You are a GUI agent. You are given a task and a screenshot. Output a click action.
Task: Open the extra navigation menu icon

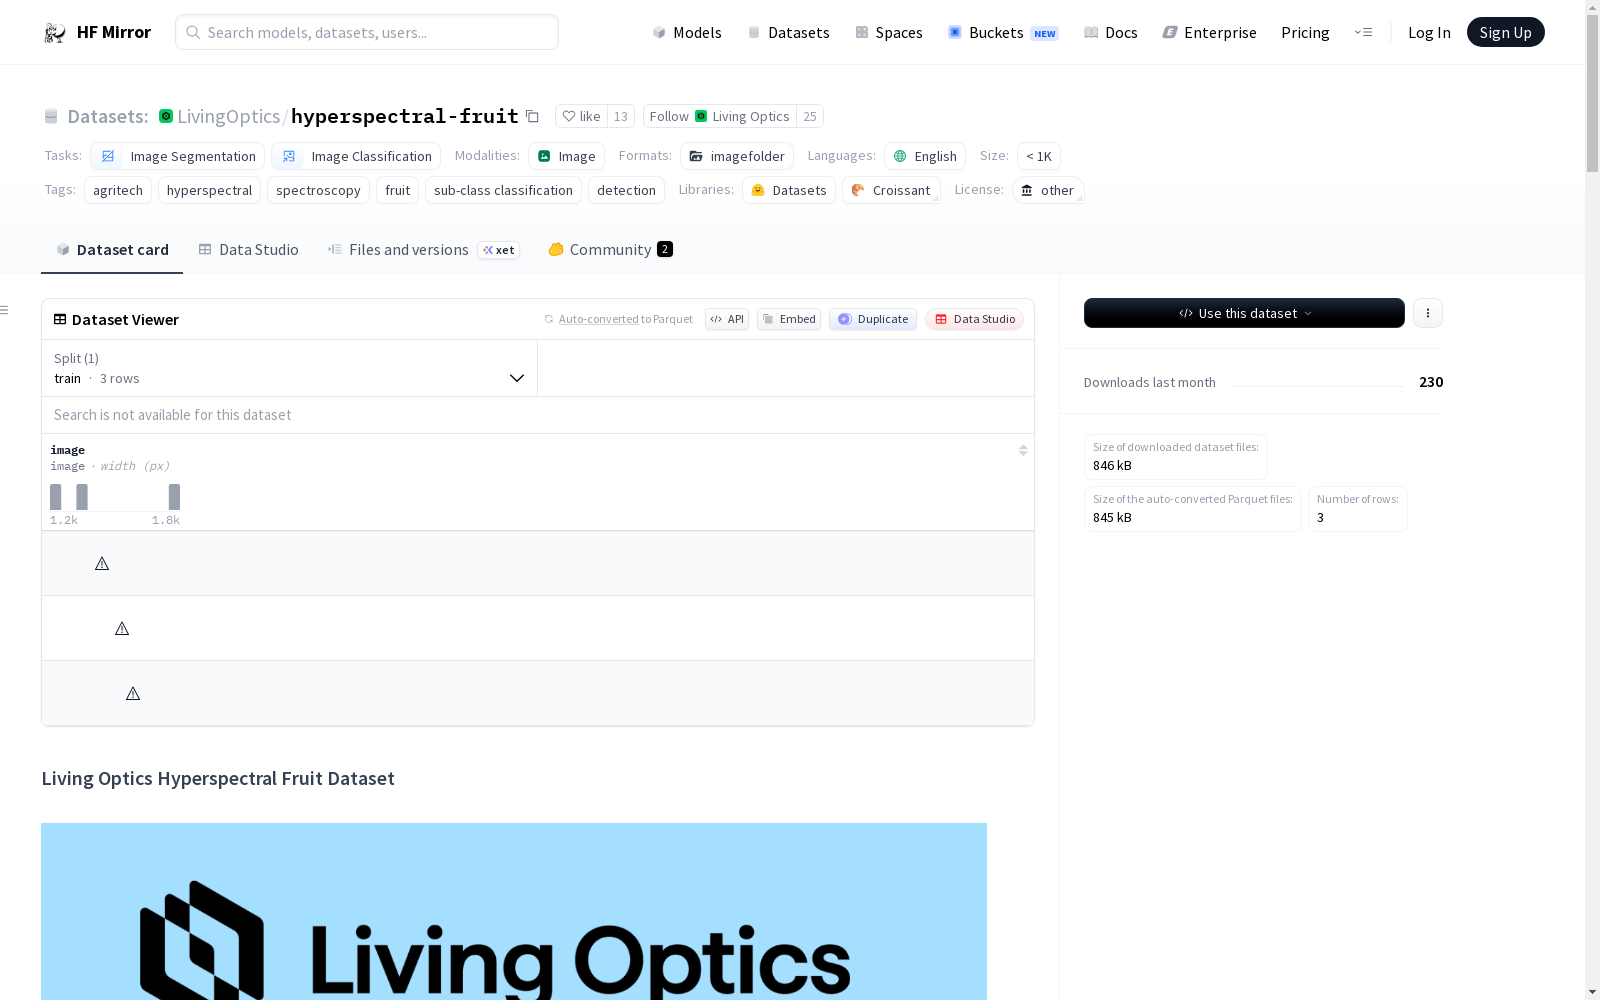point(1363,33)
